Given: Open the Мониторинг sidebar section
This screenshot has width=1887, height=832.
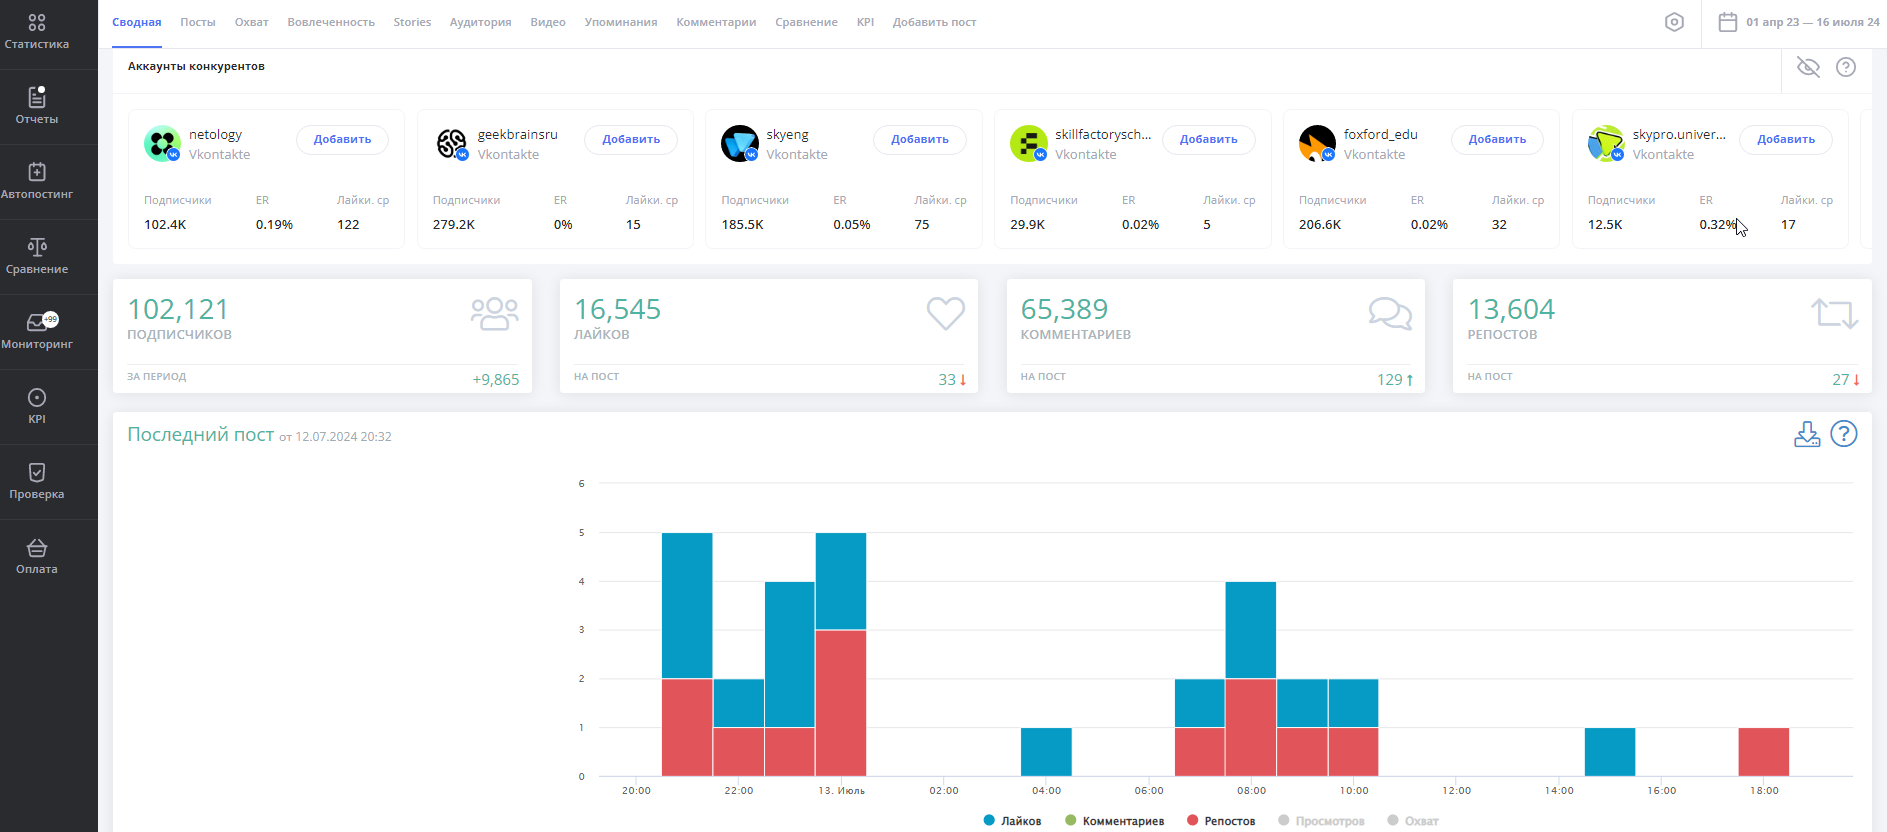Looking at the screenshot, I should pos(37,332).
